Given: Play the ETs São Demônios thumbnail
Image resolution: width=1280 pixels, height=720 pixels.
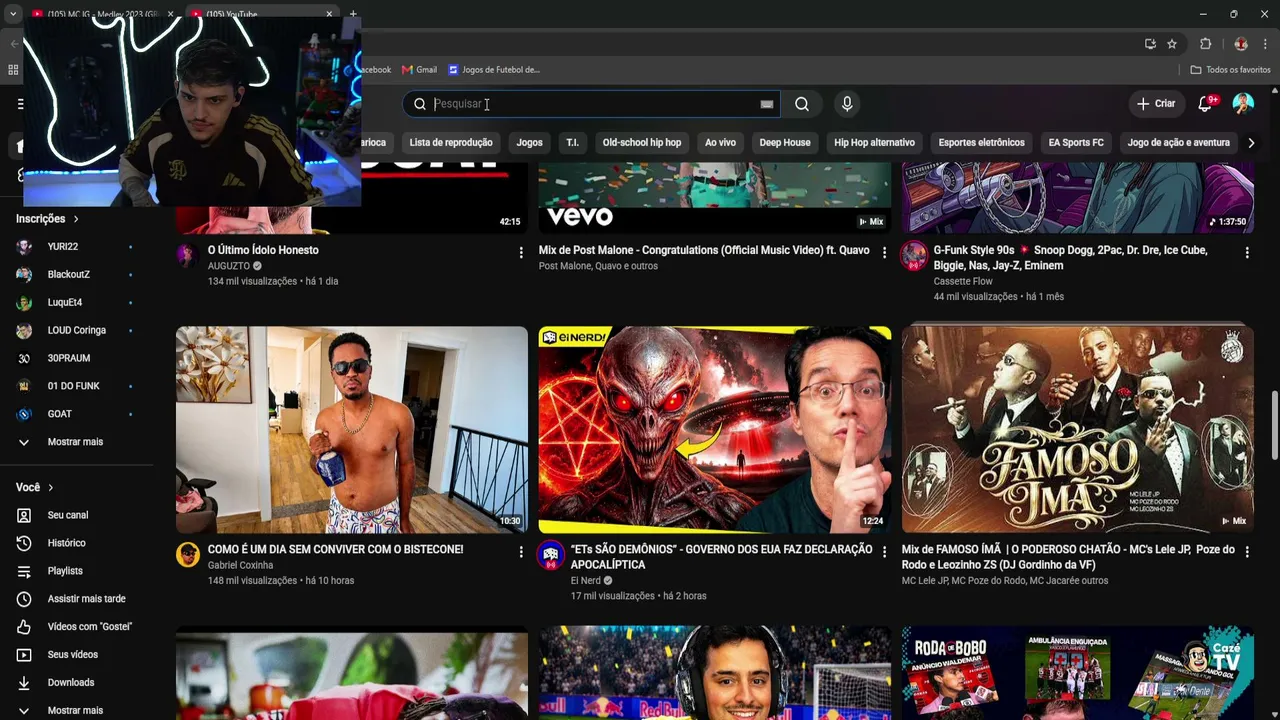Looking at the screenshot, I should (715, 430).
